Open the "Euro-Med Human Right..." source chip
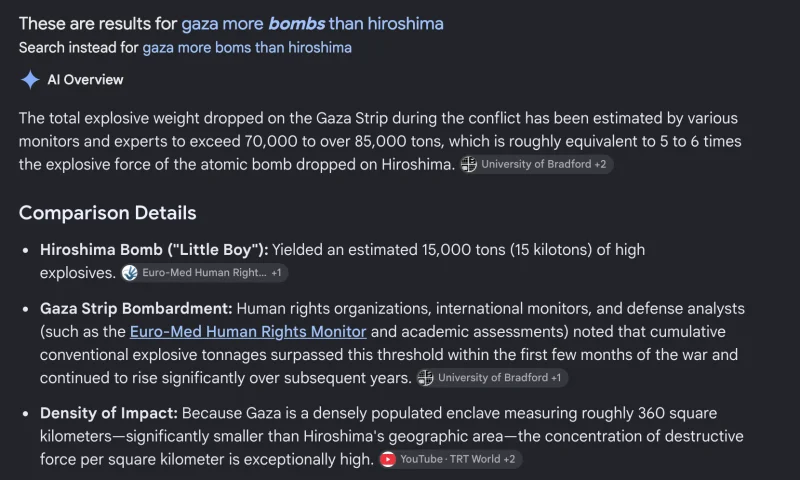 click(205, 273)
